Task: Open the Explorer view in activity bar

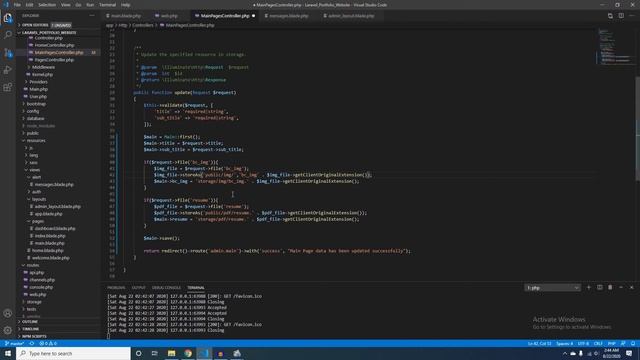Action: click(8, 18)
